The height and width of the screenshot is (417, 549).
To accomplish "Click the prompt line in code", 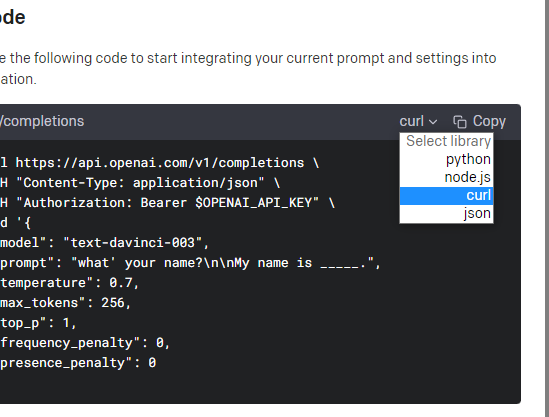I will 190,263.
